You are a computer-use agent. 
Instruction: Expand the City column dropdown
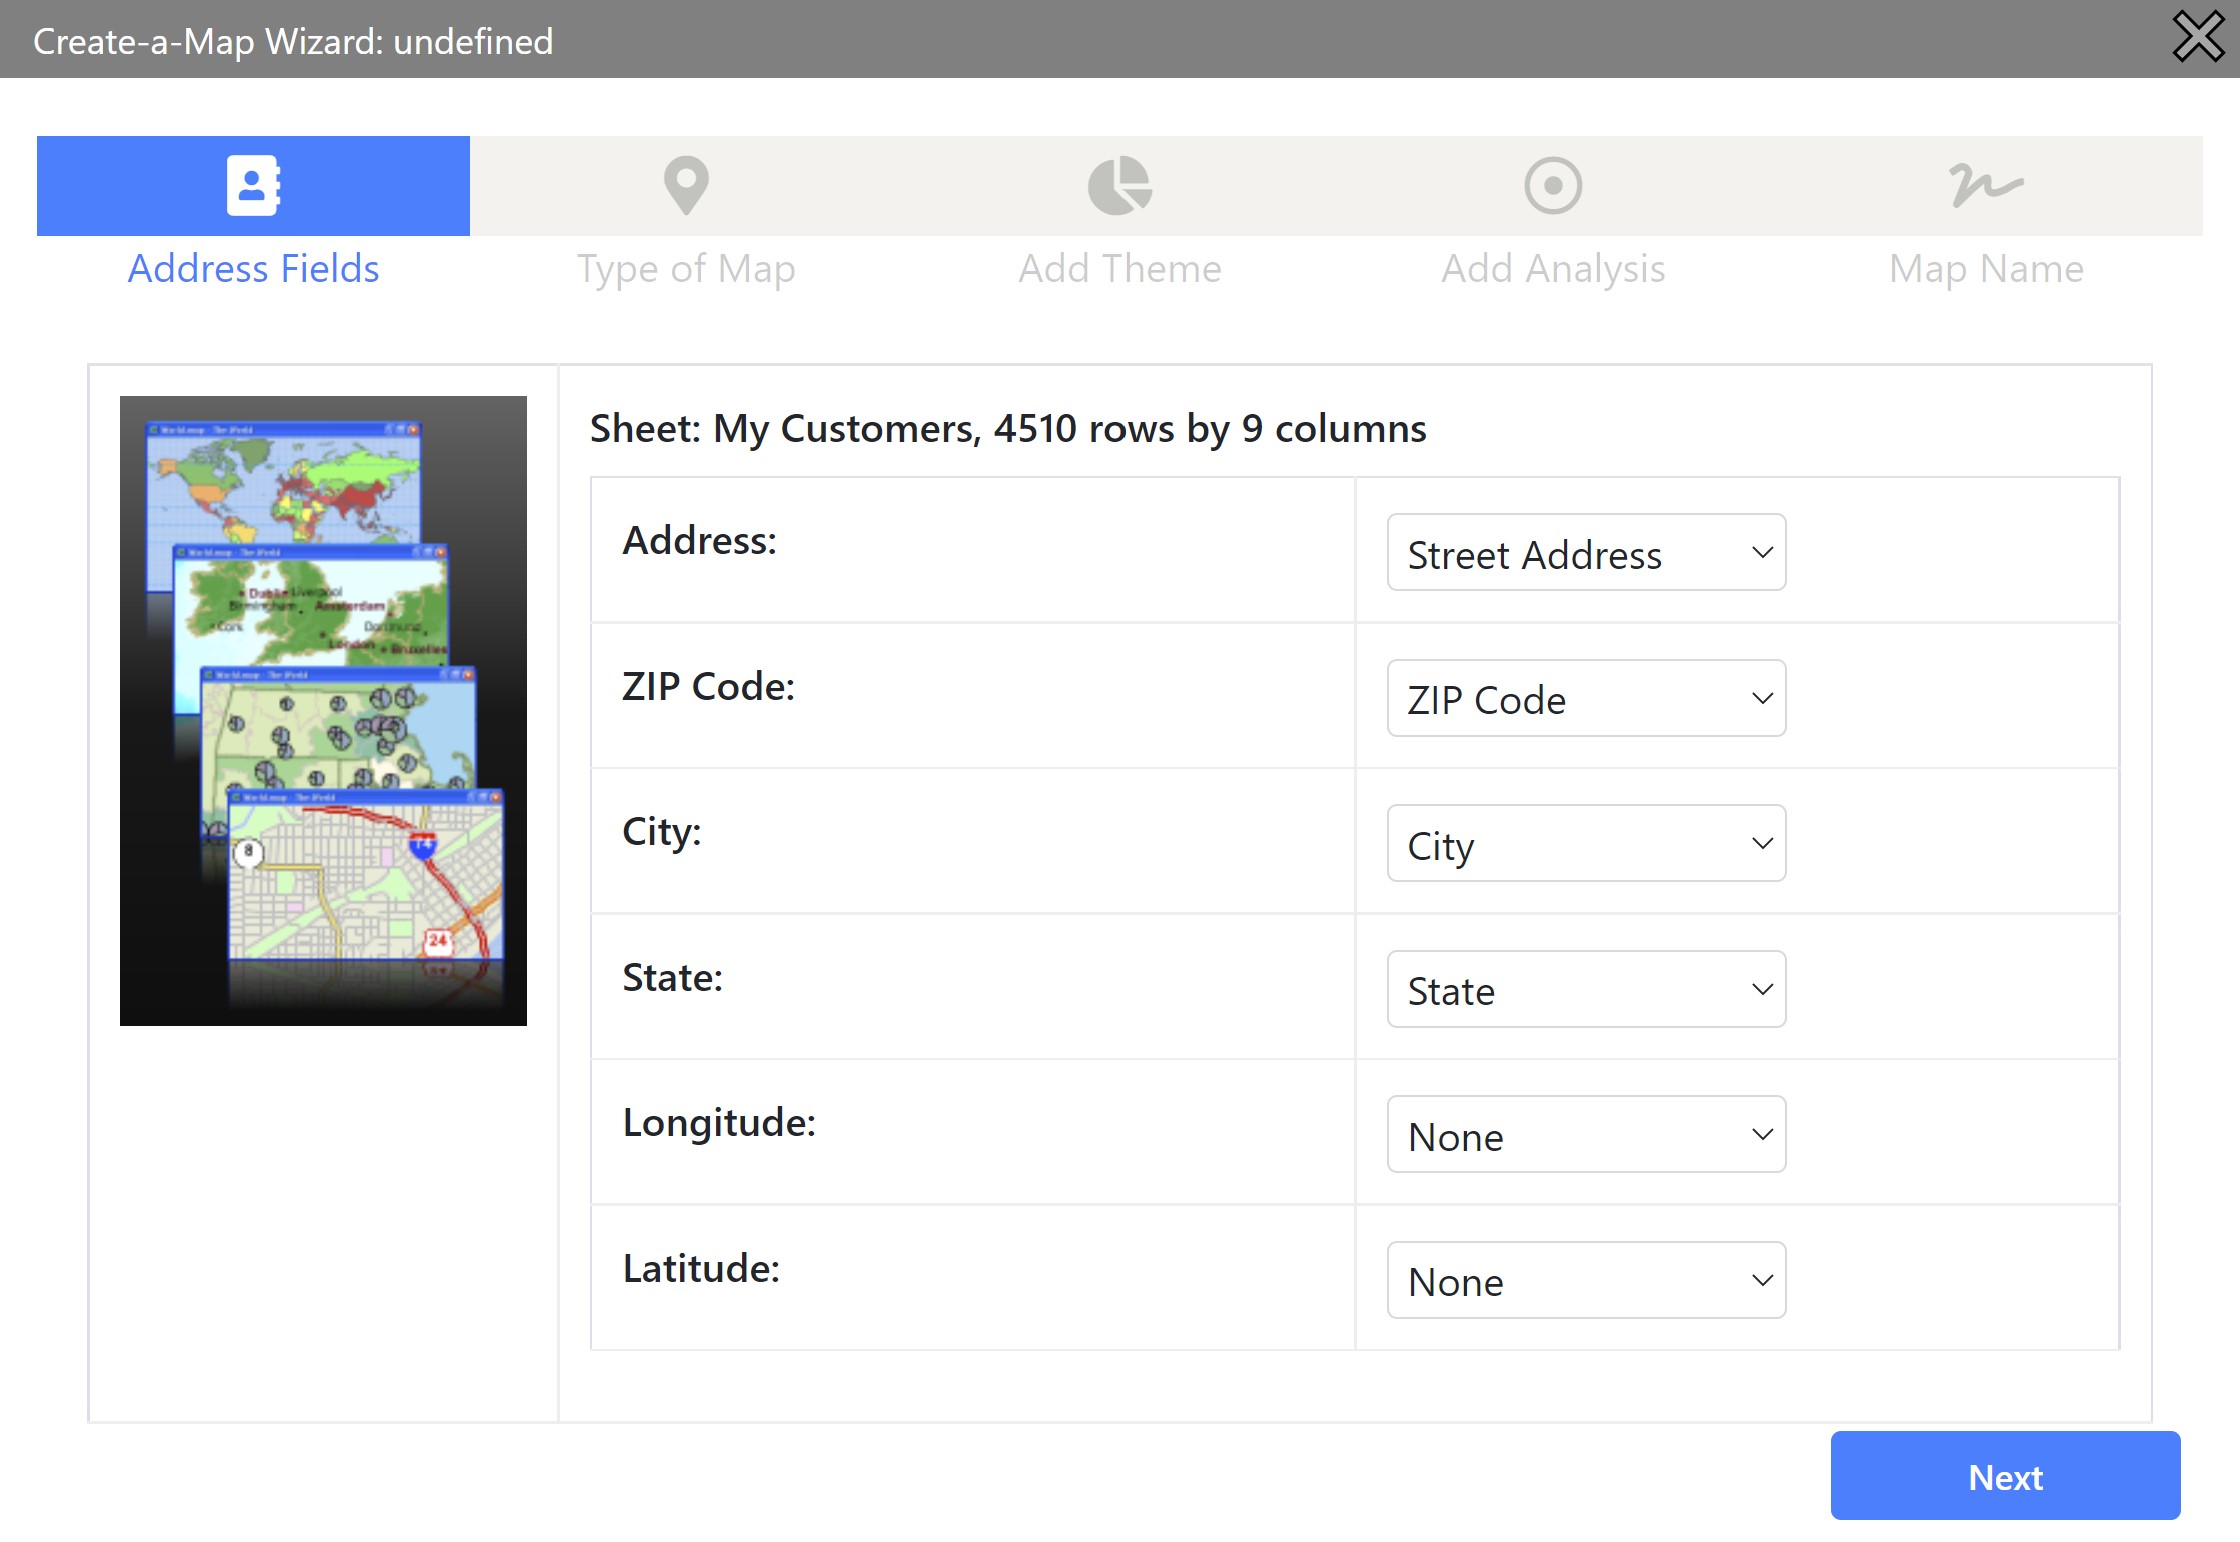[x=1585, y=844]
